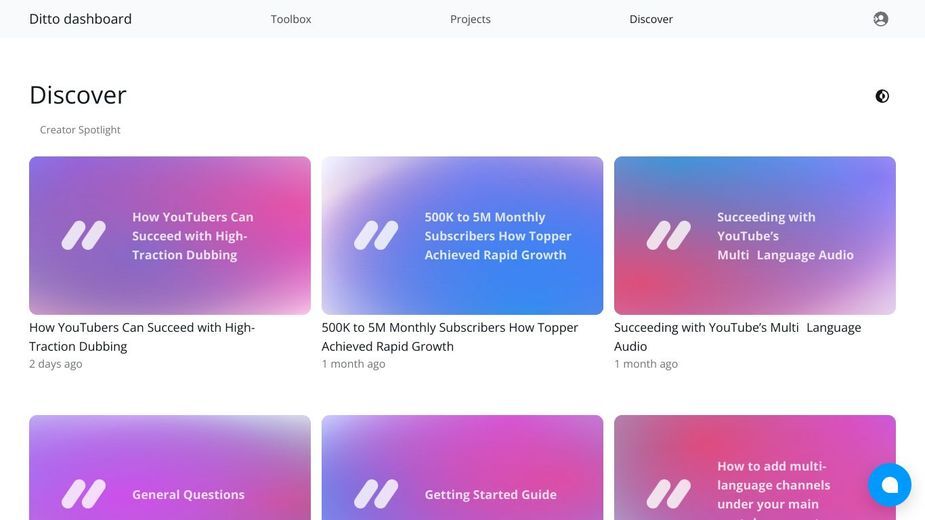Open 'Succeeding with YouTube's Multi Language Audio' title
Viewport: 925px width, 520px height.
click(737, 337)
